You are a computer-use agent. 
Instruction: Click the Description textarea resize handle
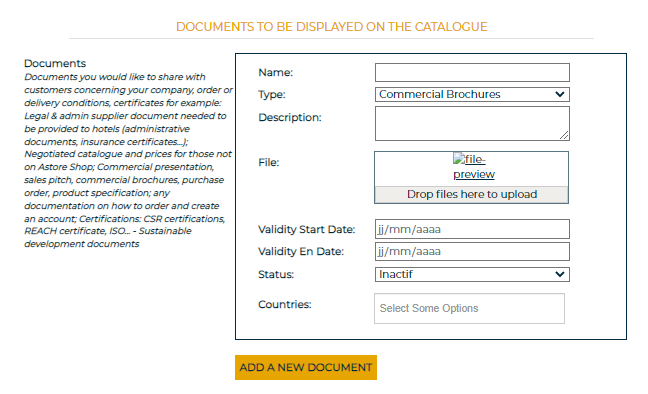click(564, 135)
